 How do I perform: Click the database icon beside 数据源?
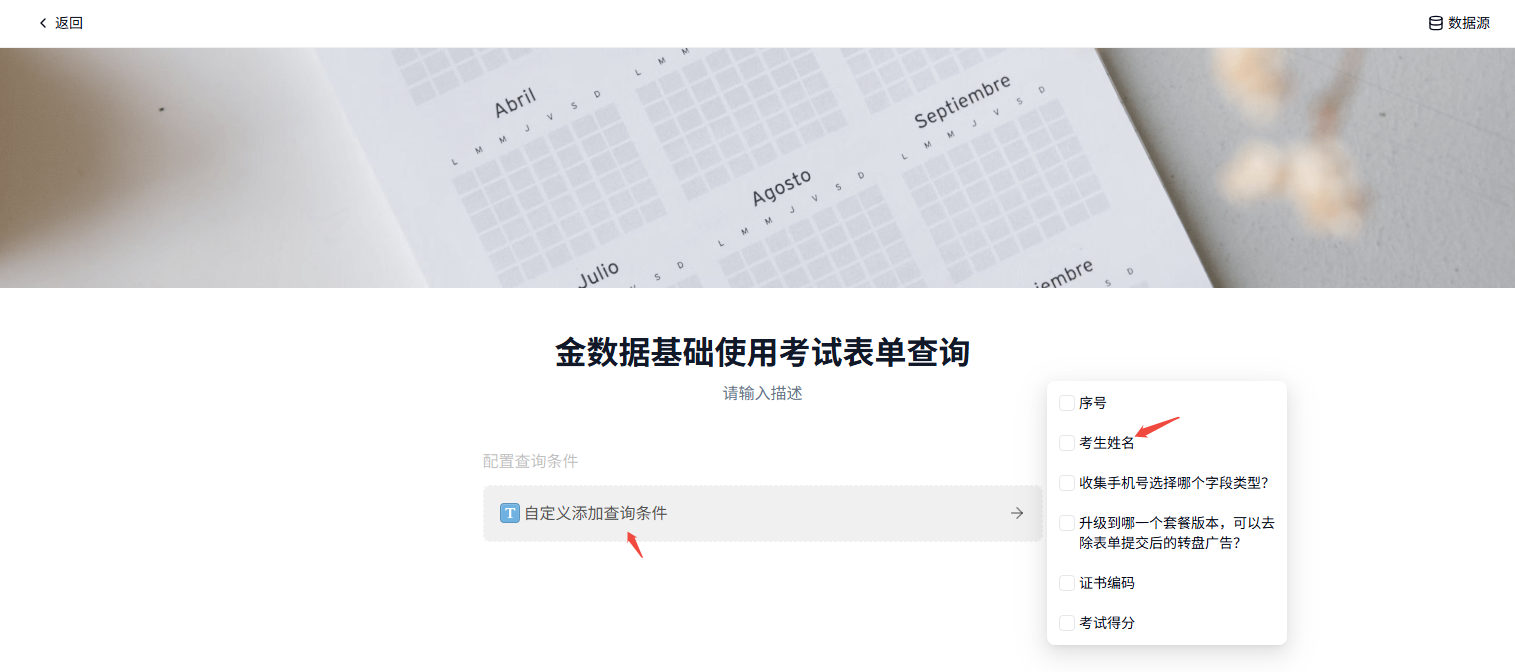[x=1435, y=23]
